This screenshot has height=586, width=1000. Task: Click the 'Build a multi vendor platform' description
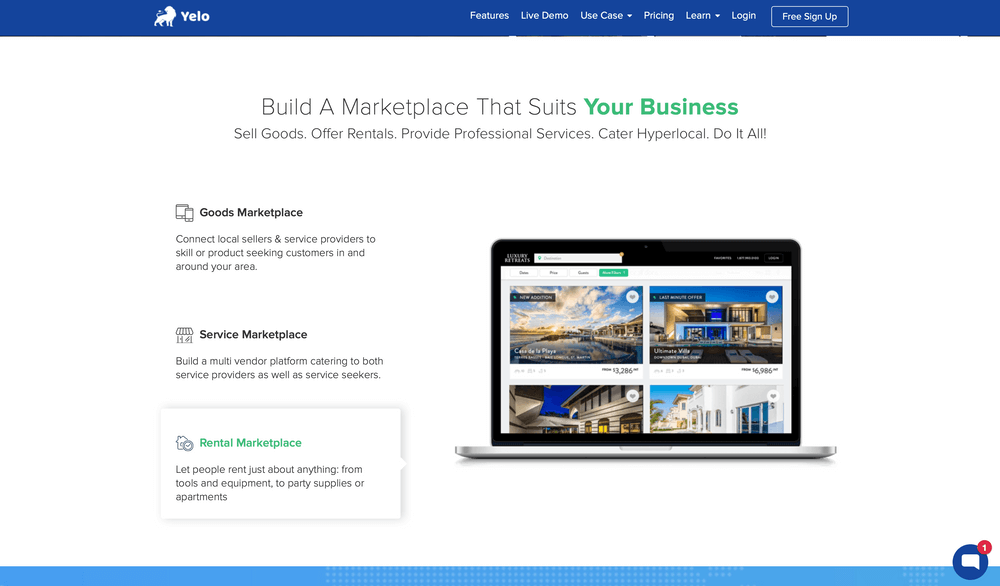click(x=279, y=368)
